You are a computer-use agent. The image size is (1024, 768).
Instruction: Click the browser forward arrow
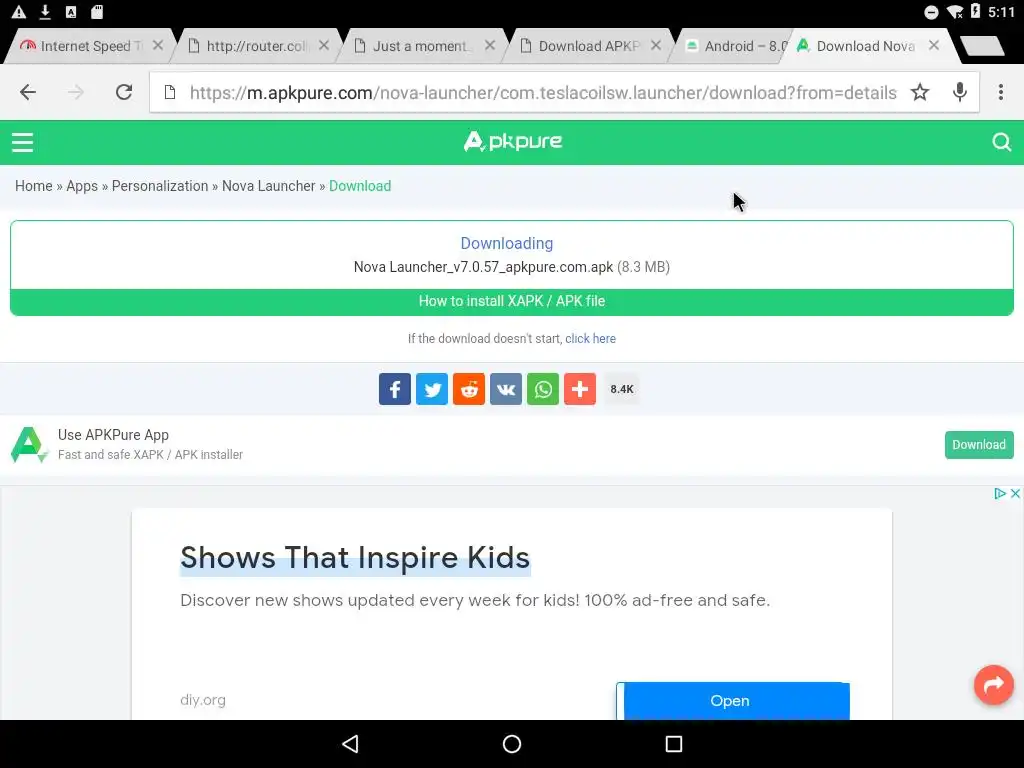point(76,93)
